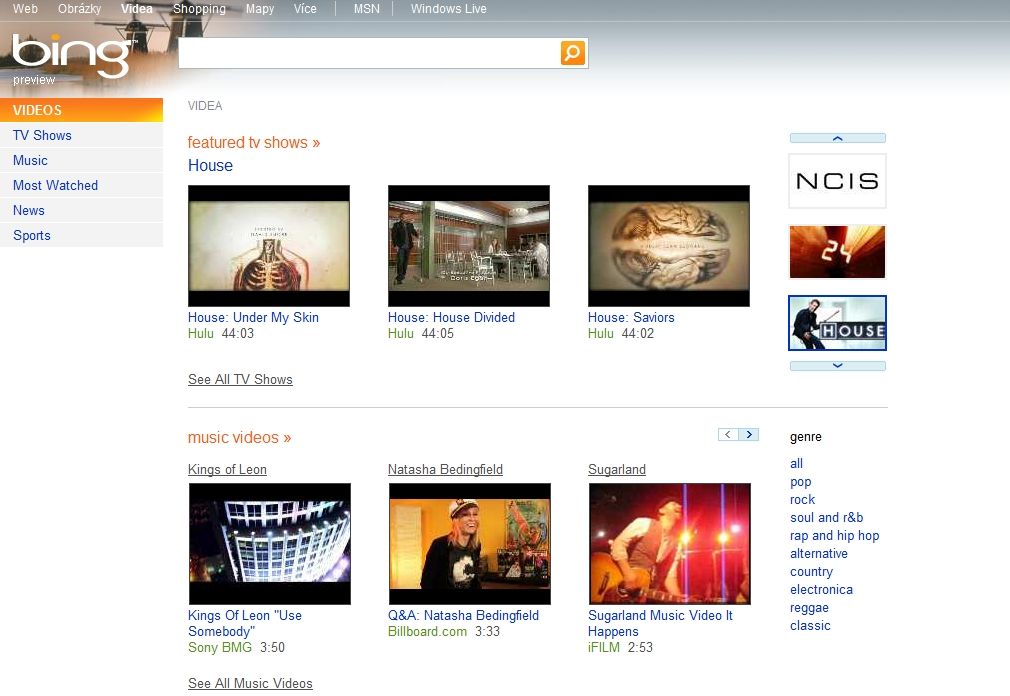Screen dimensions: 1010x696
Task: Open House: House Divided title link
Action: pyautogui.click(x=452, y=317)
